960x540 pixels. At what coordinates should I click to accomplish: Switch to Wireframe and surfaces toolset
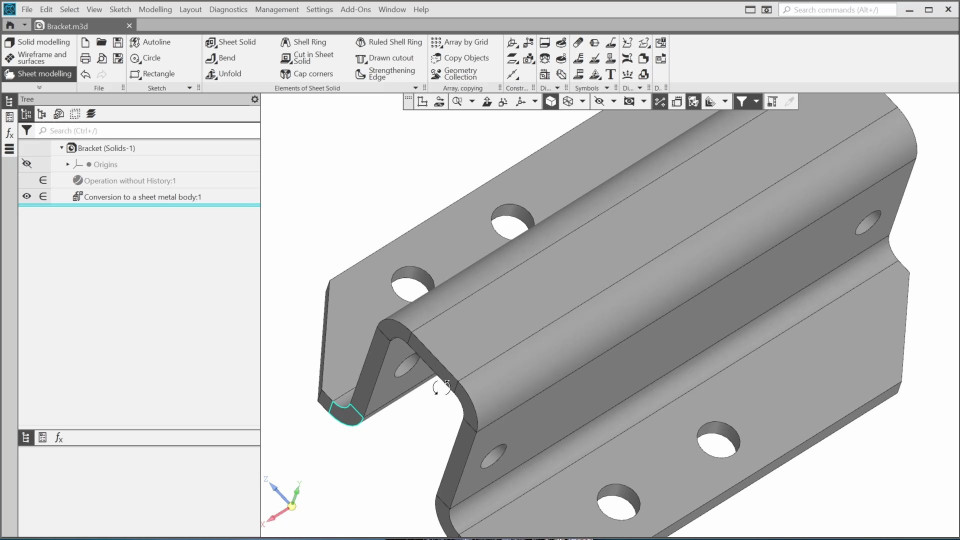tap(38, 58)
